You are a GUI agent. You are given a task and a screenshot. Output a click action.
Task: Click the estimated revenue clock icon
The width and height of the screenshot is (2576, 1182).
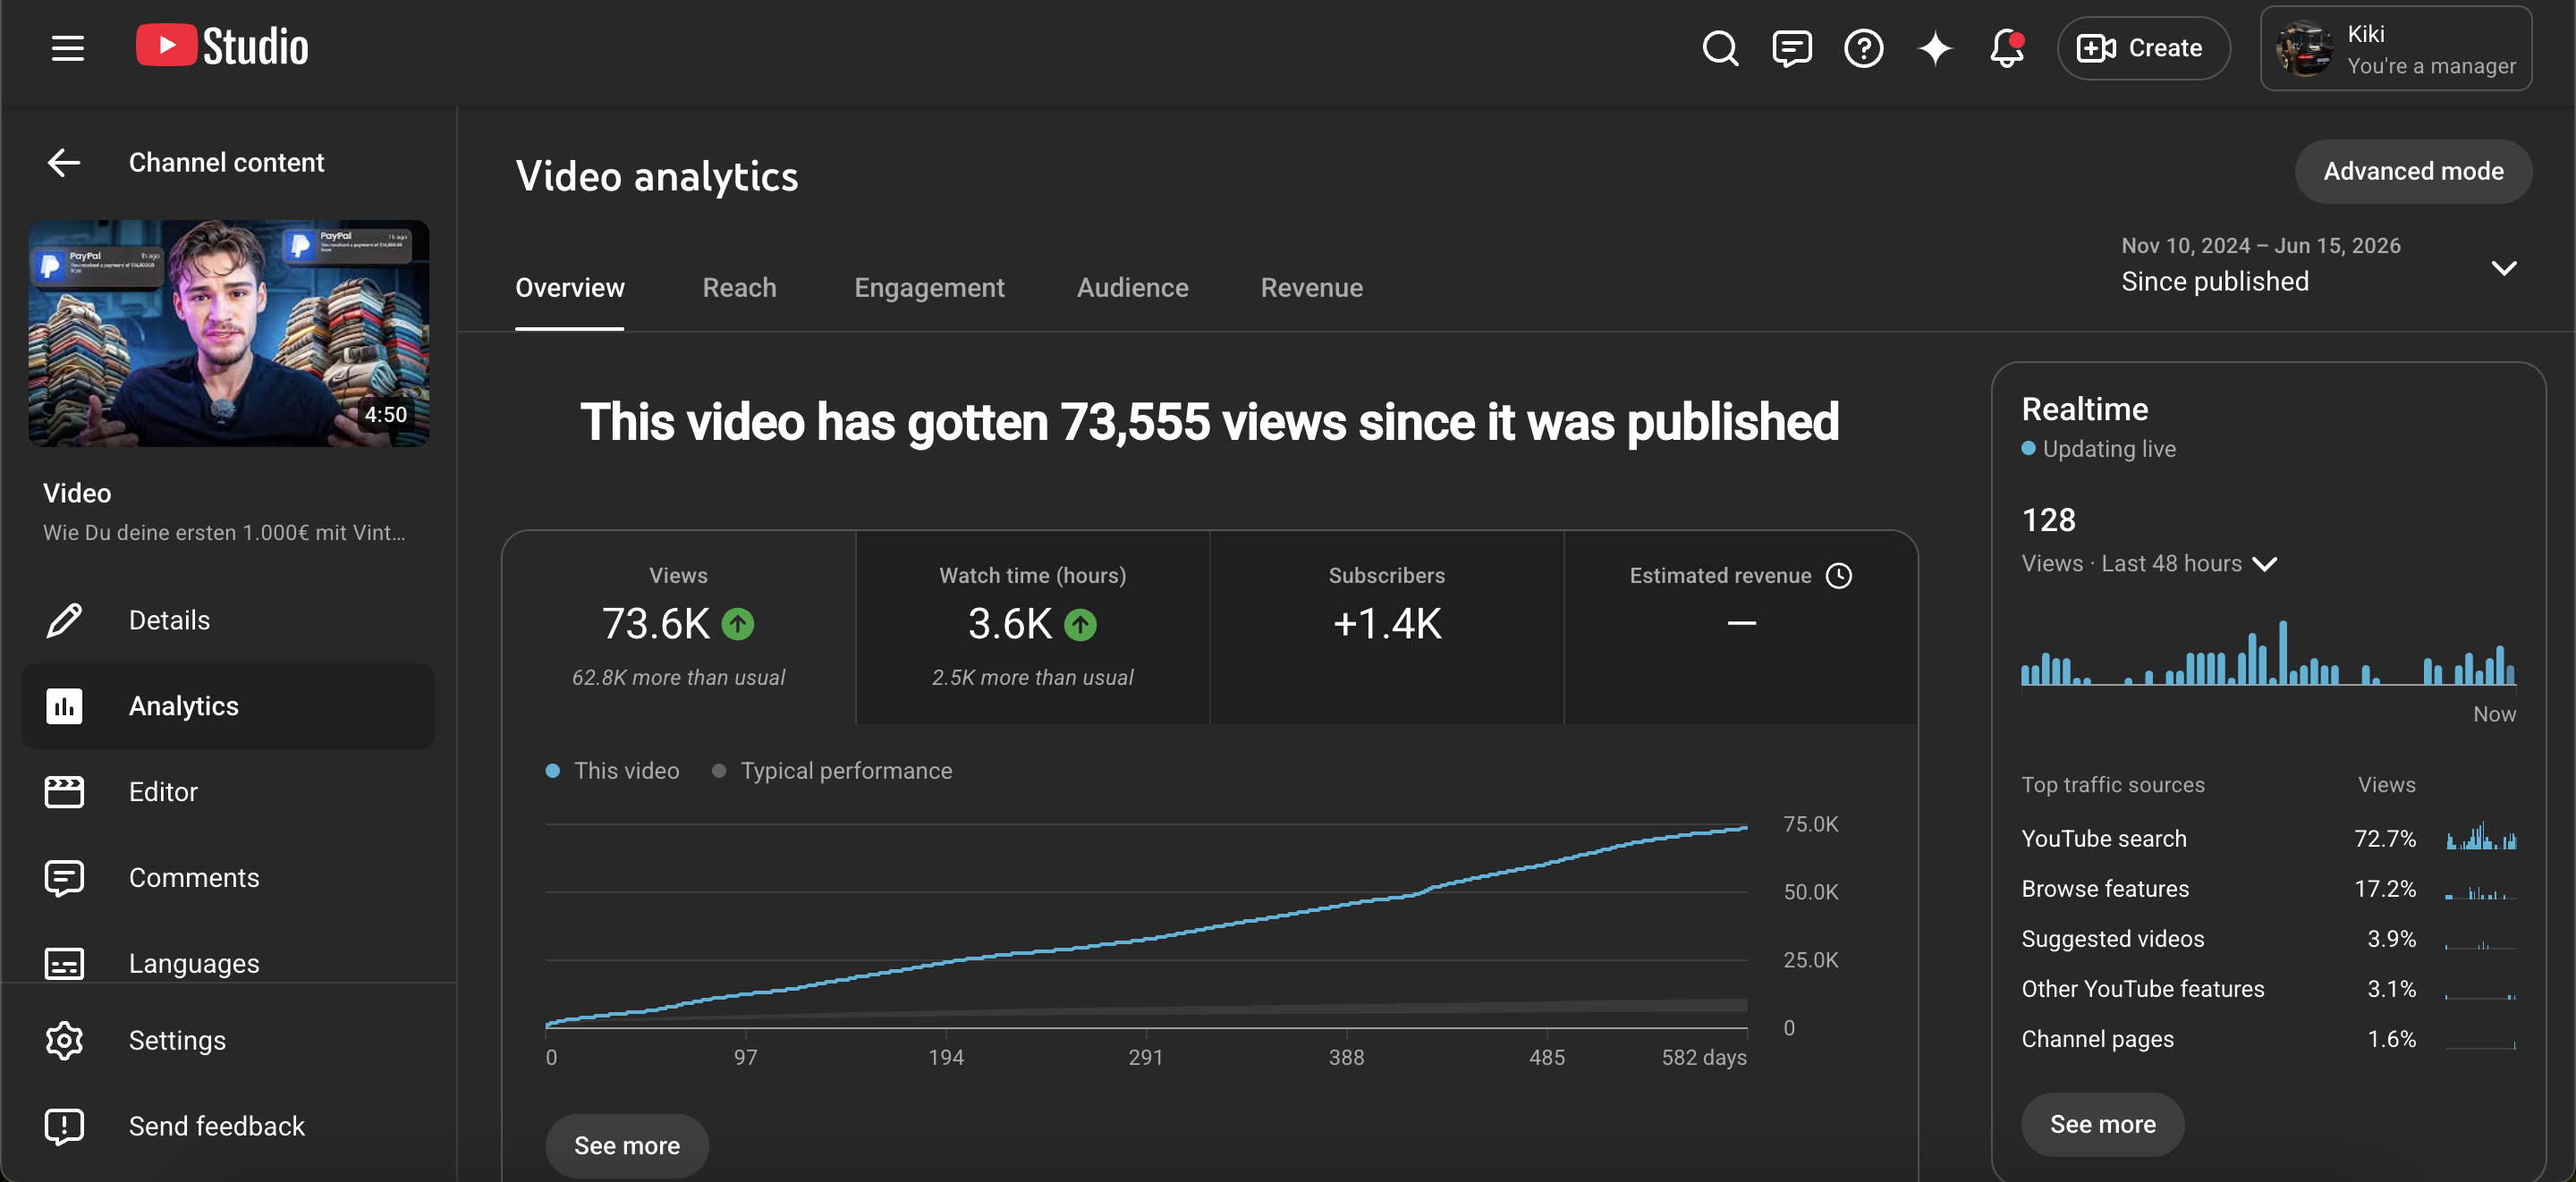[x=1838, y=575]
